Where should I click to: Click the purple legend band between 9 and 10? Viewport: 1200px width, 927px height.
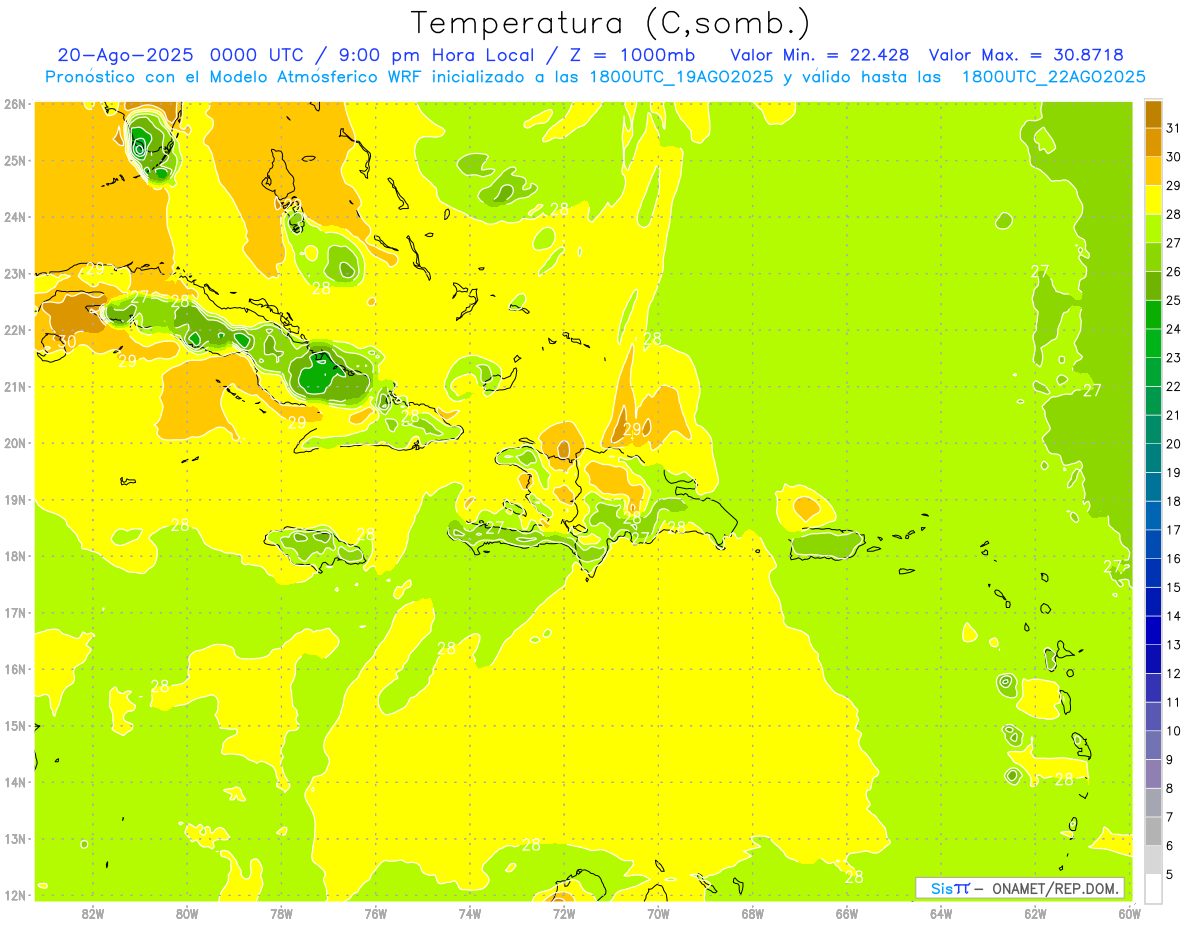click(1153, 745)
